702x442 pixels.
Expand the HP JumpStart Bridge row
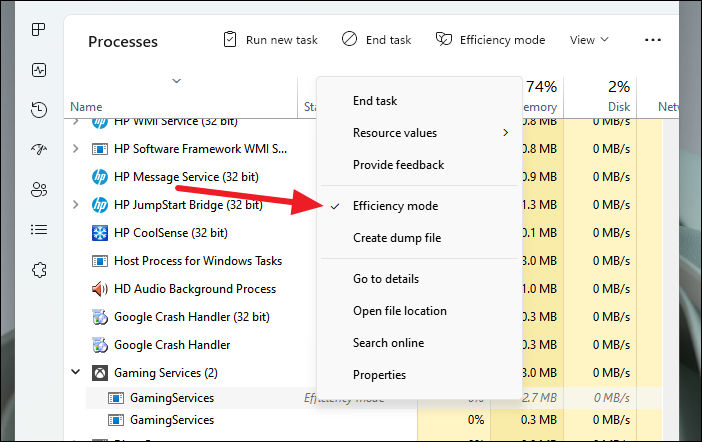coord(76,205)
